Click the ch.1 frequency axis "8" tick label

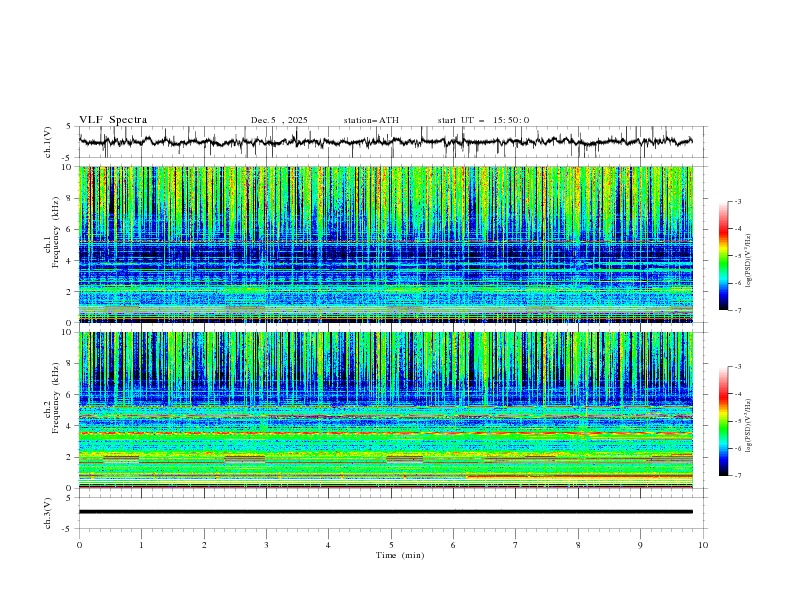[x=70, y=198]
